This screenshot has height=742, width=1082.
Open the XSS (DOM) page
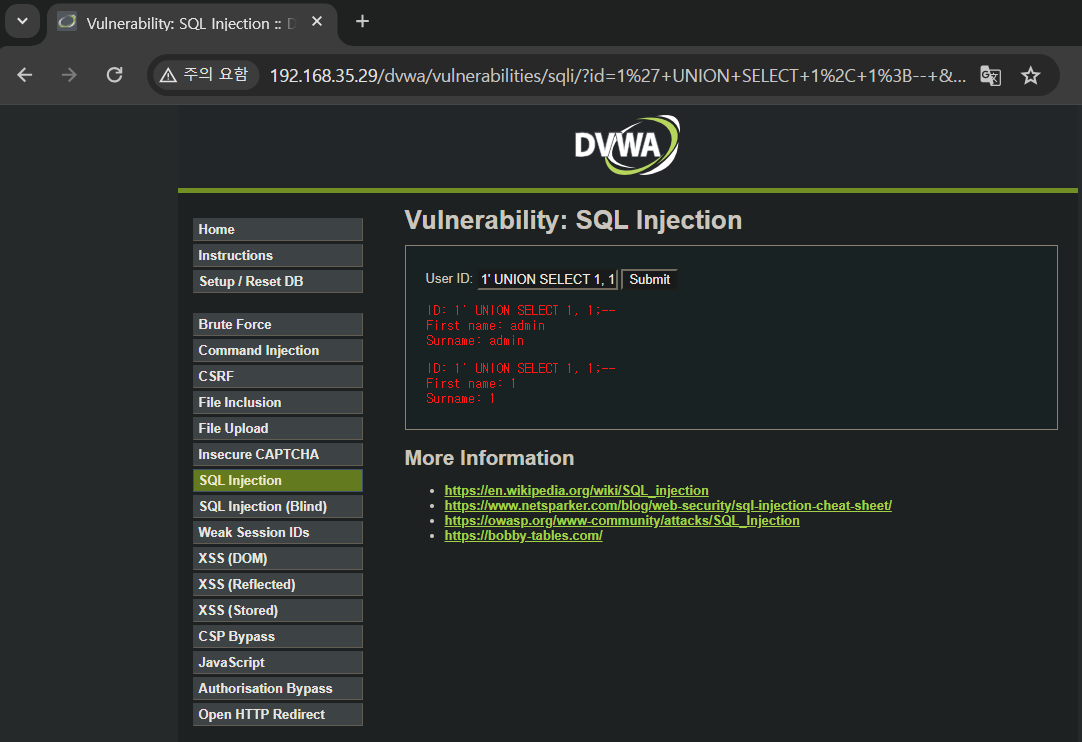click(278, 558)
